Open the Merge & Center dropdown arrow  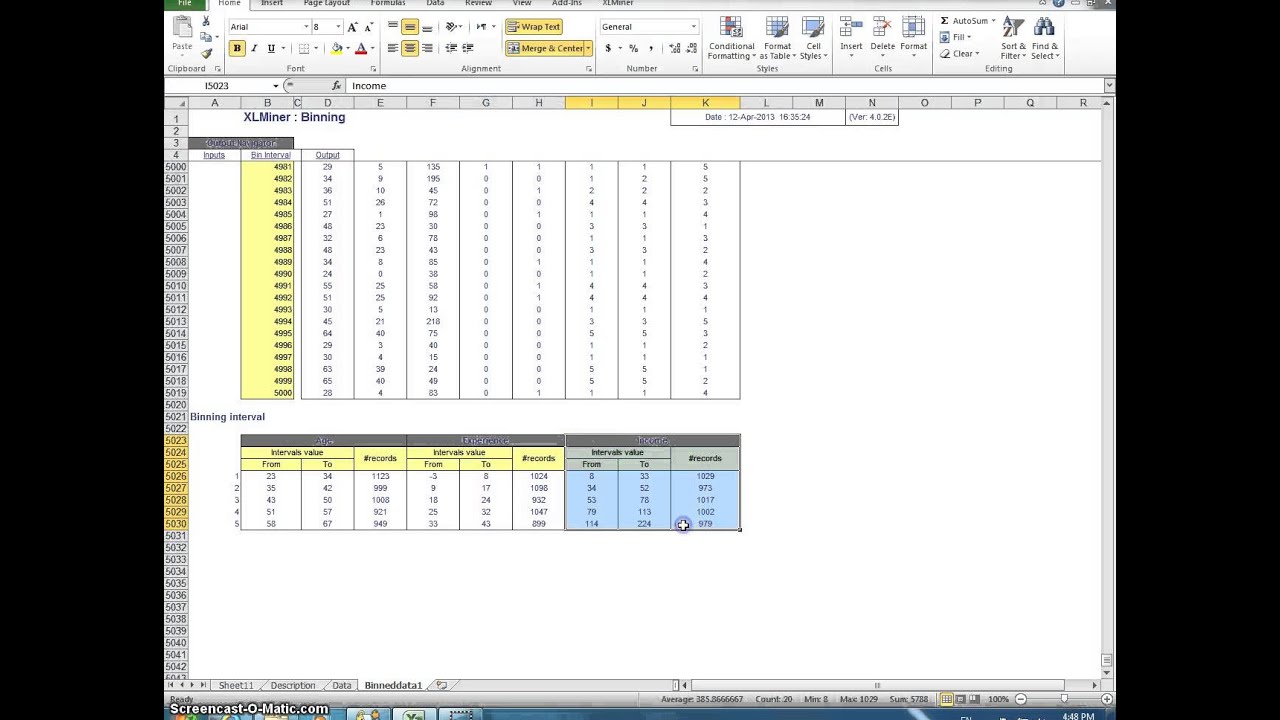coord(588,48)
